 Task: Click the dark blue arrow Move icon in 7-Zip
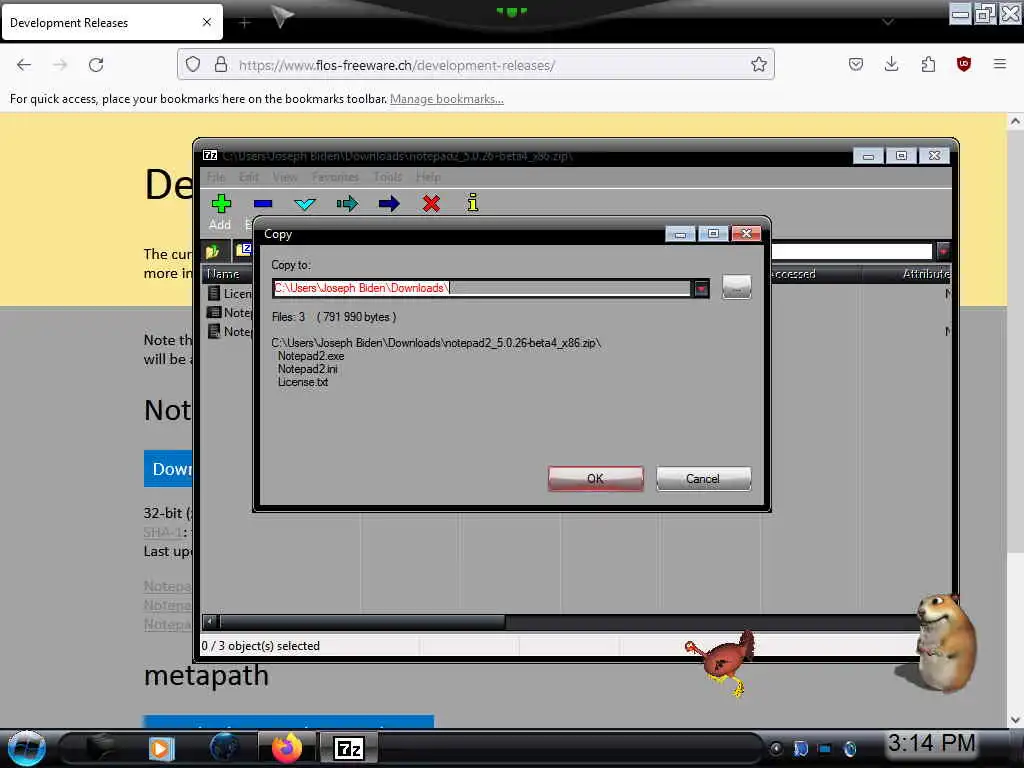point(389,204)
